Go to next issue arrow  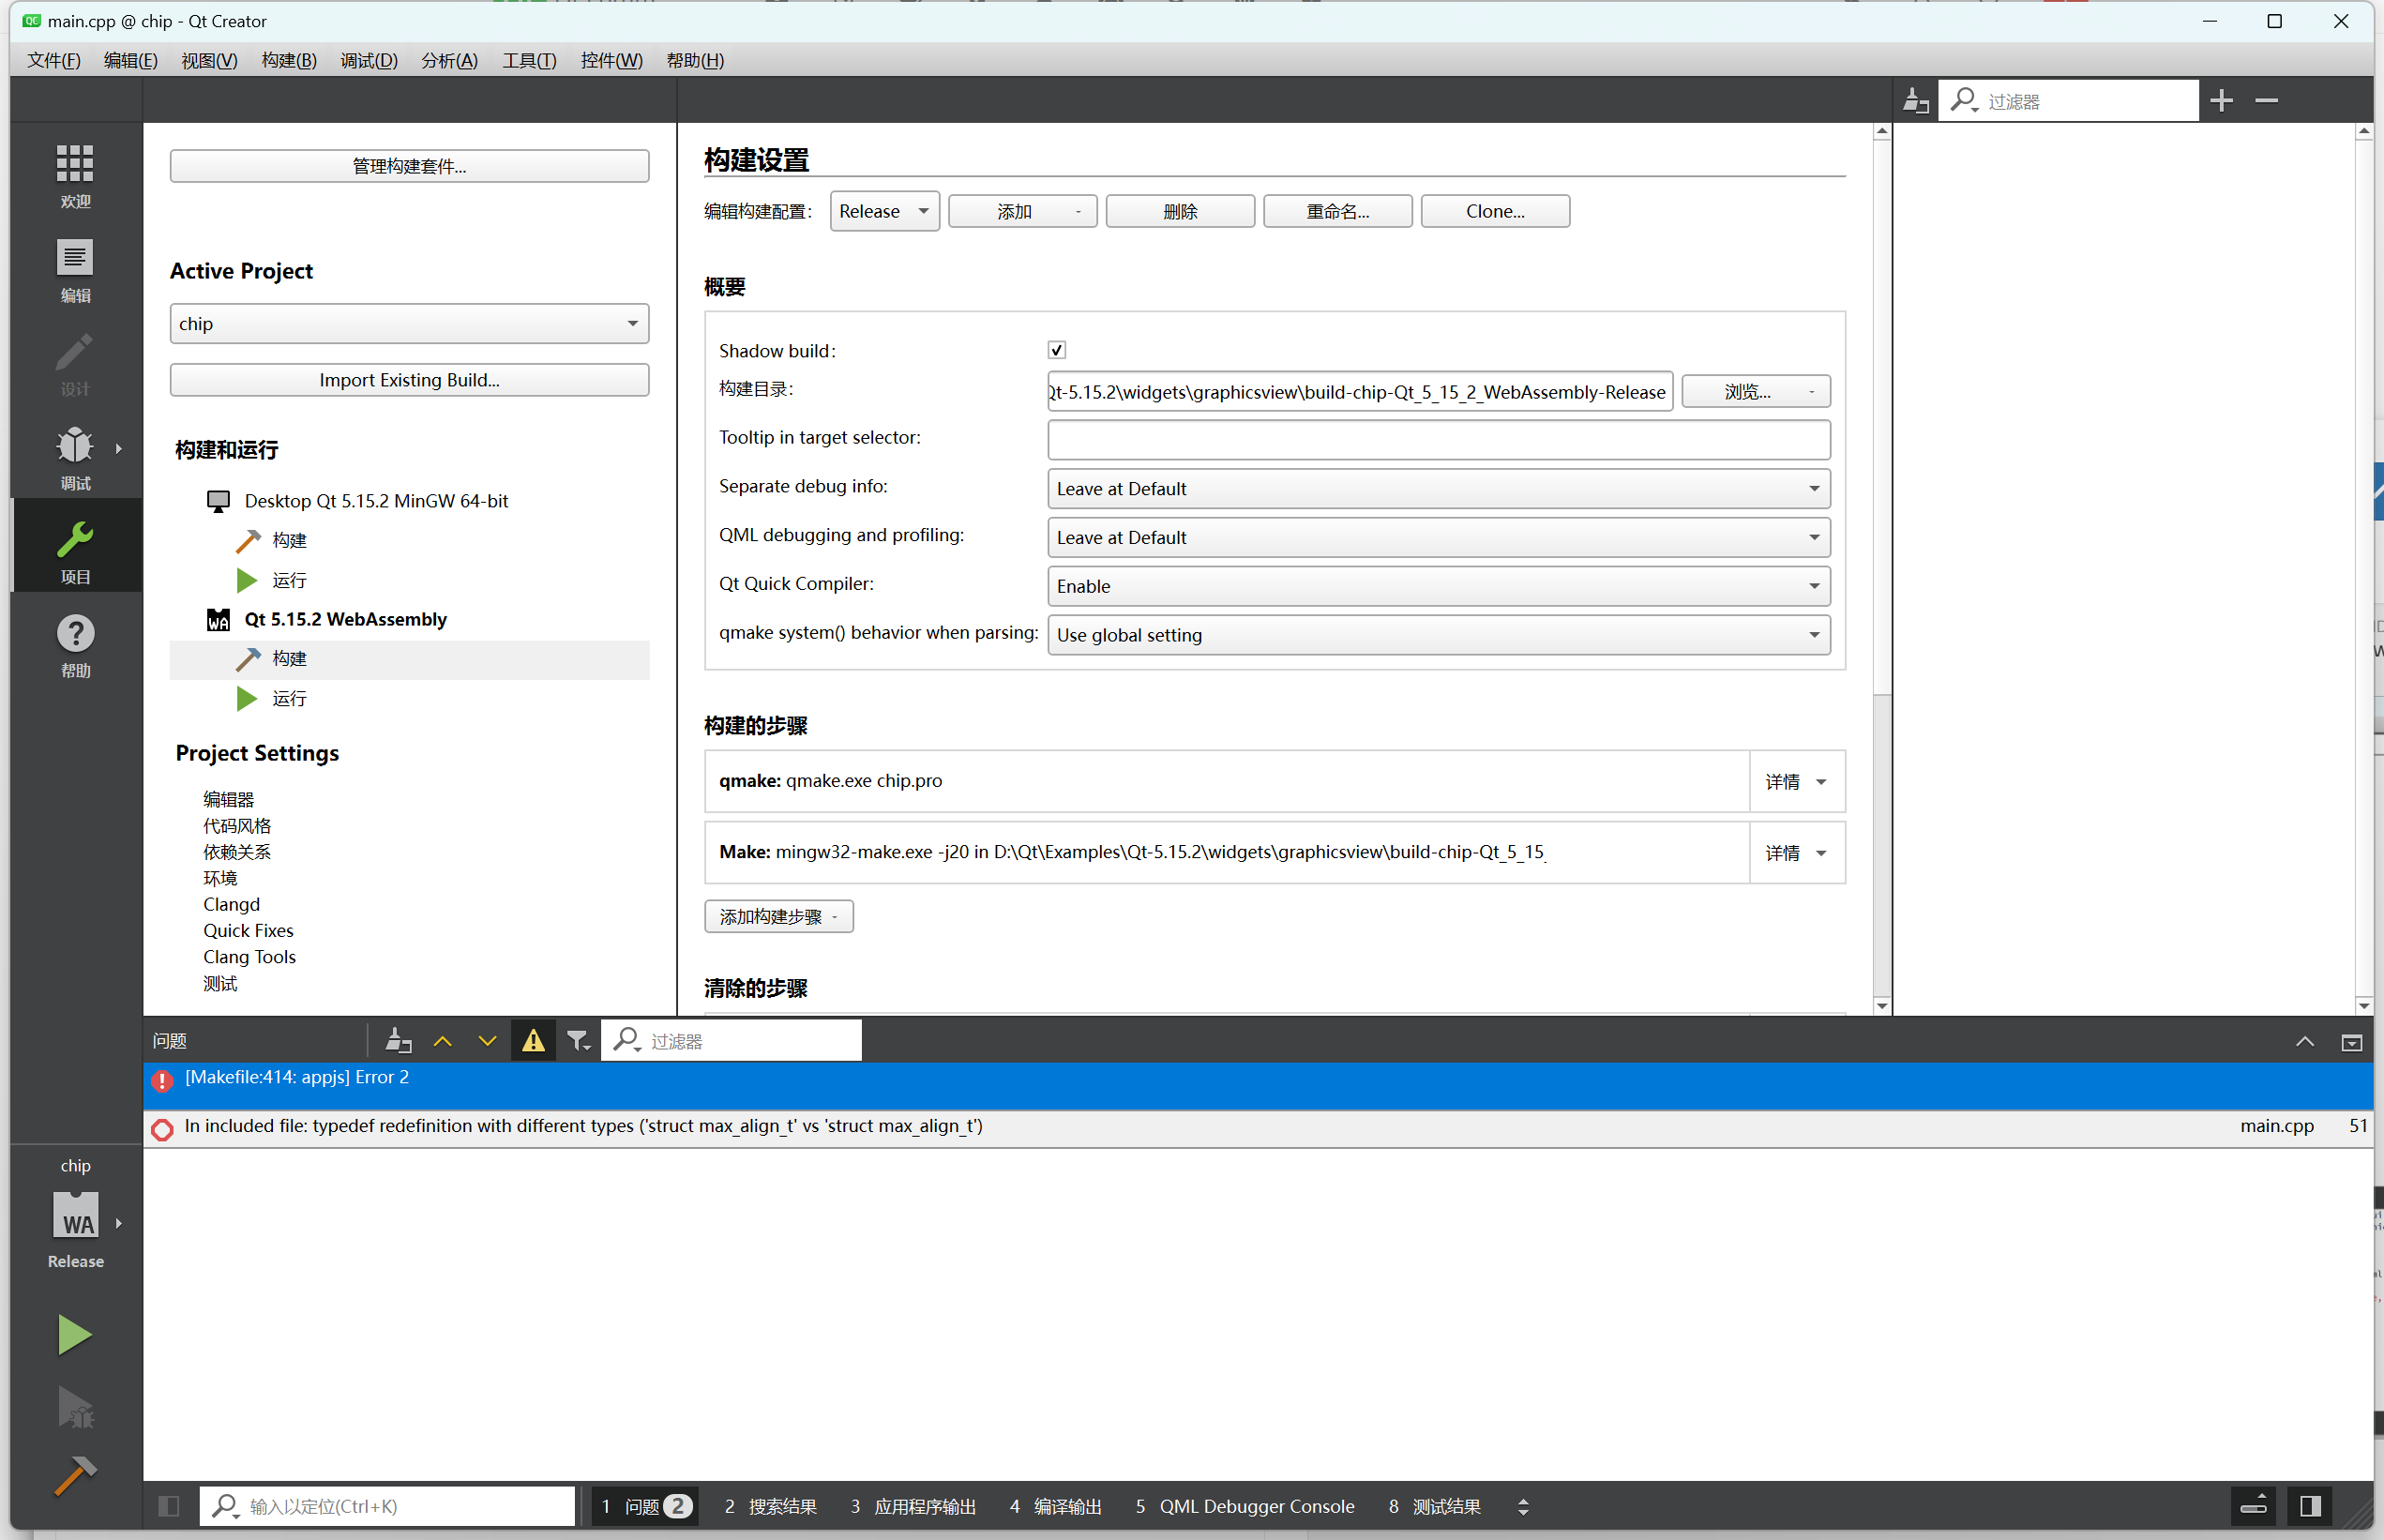point(487,1041)
